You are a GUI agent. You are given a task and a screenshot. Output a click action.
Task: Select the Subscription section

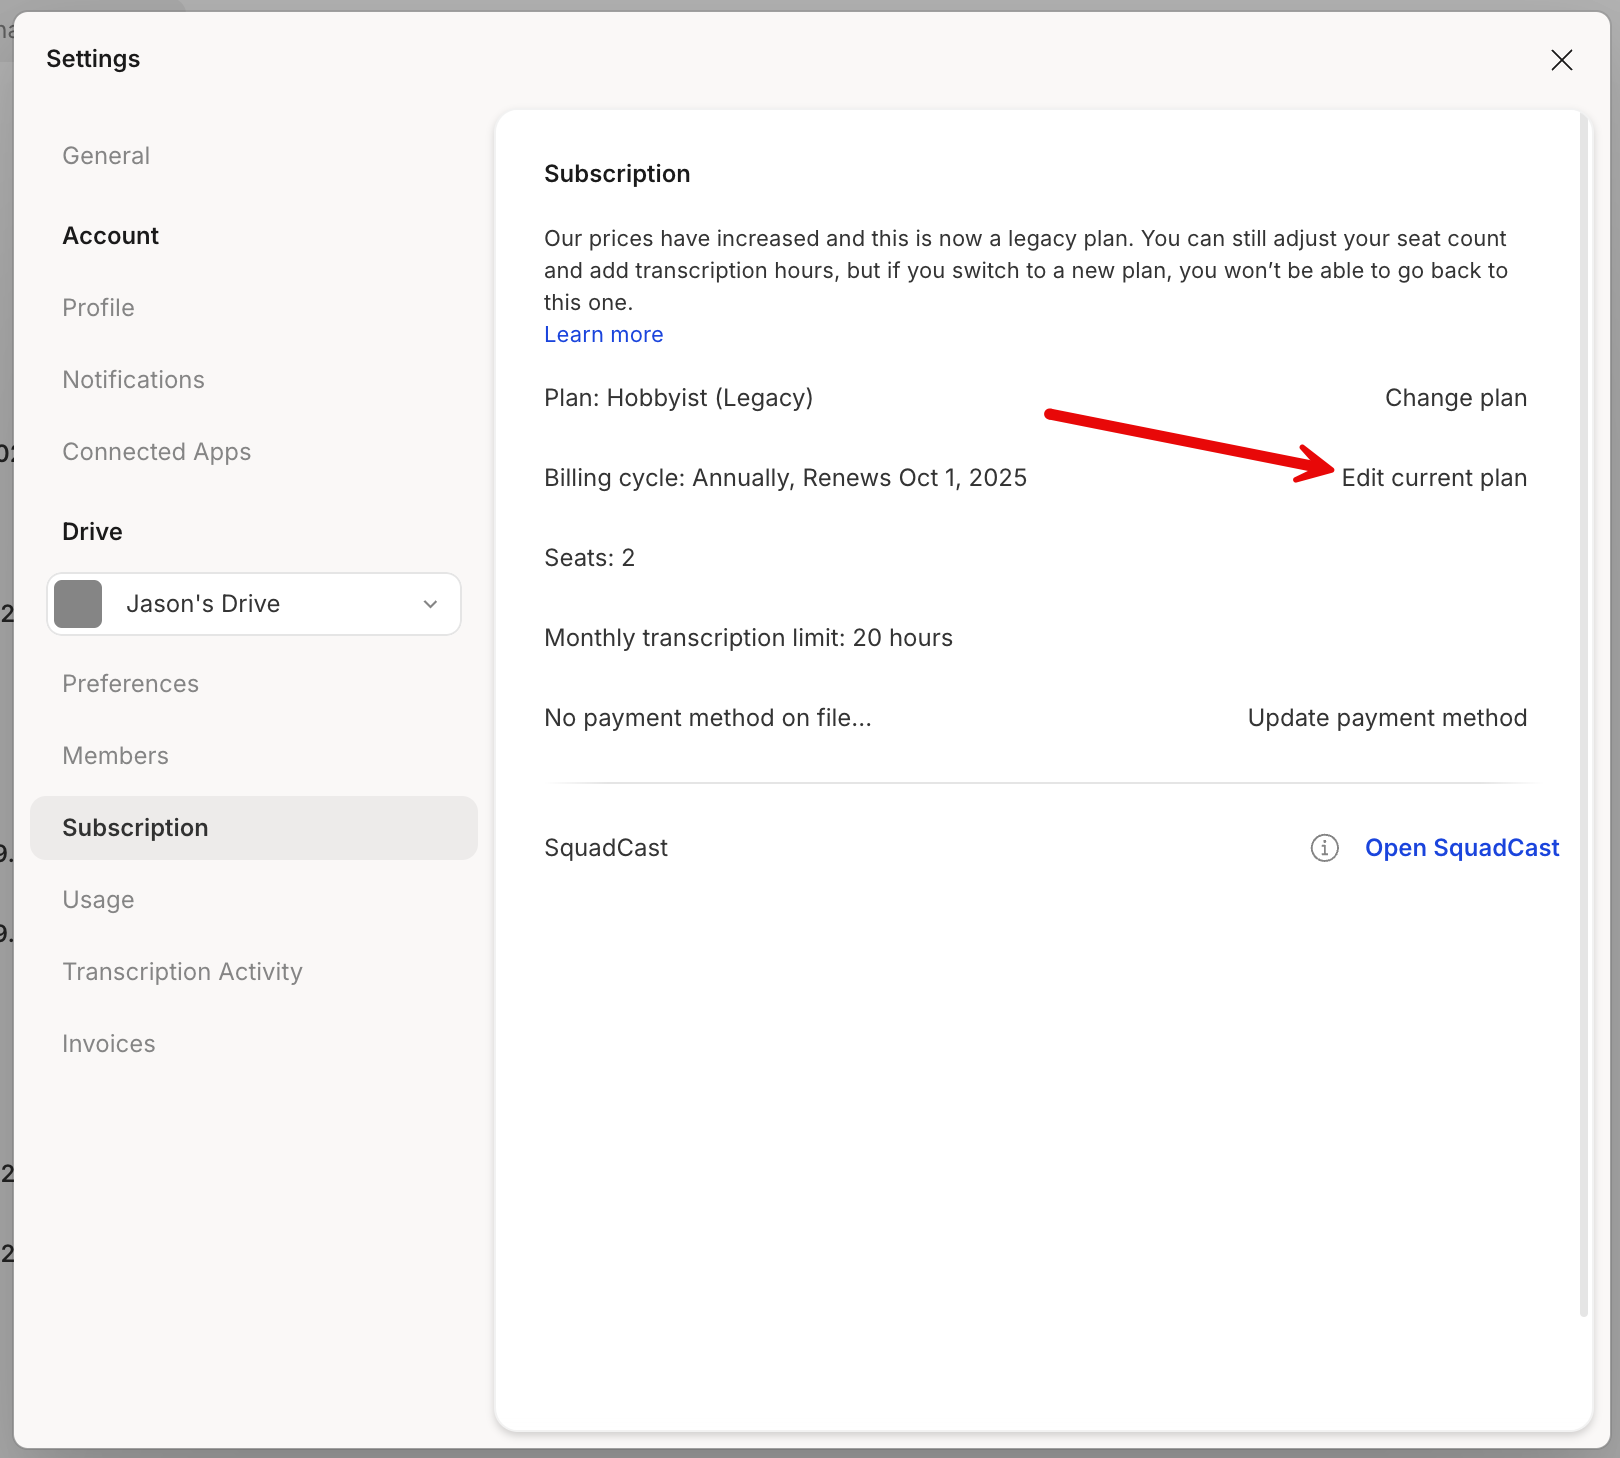[x=136, y=827]
